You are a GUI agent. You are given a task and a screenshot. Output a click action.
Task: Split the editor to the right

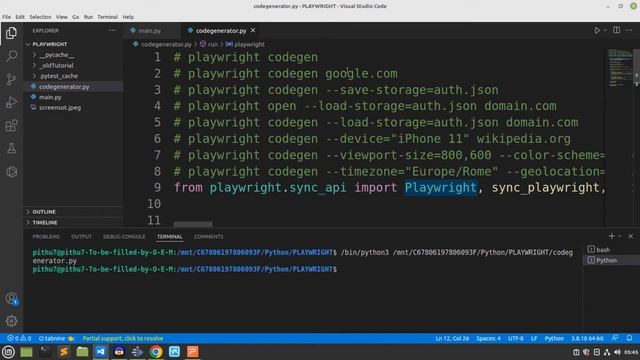tap(616, 30)
